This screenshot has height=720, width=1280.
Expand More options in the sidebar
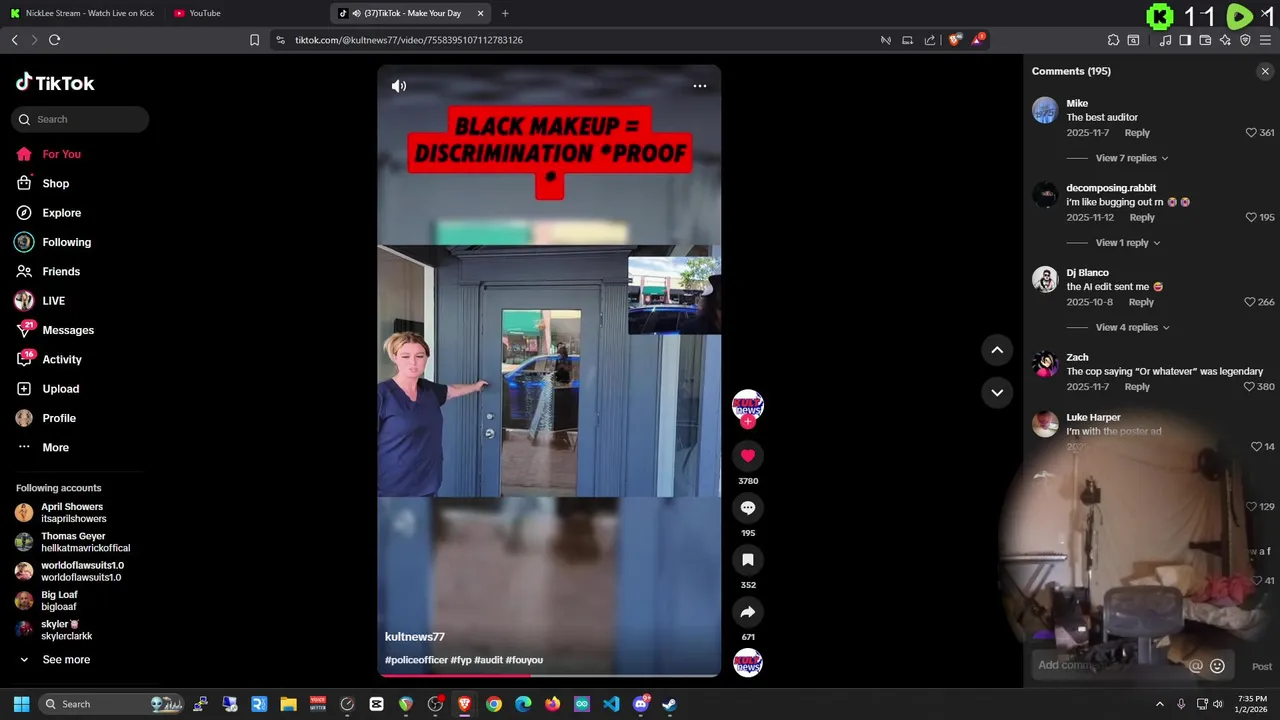tap(55, 448)
